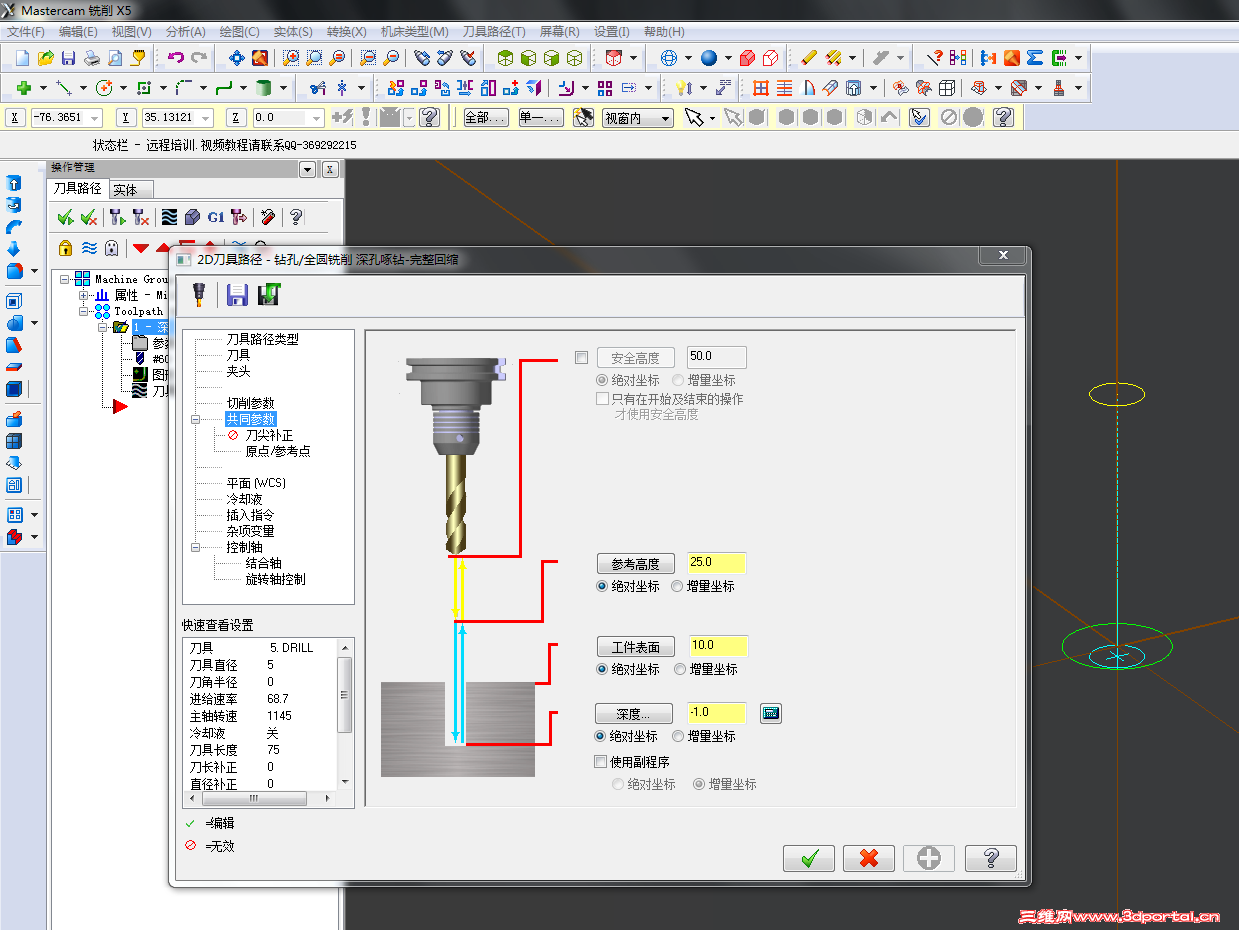Viewport: 1239px width, 930px height.
Task: Click the New file icon in toolbar
Action: [22, 58]
